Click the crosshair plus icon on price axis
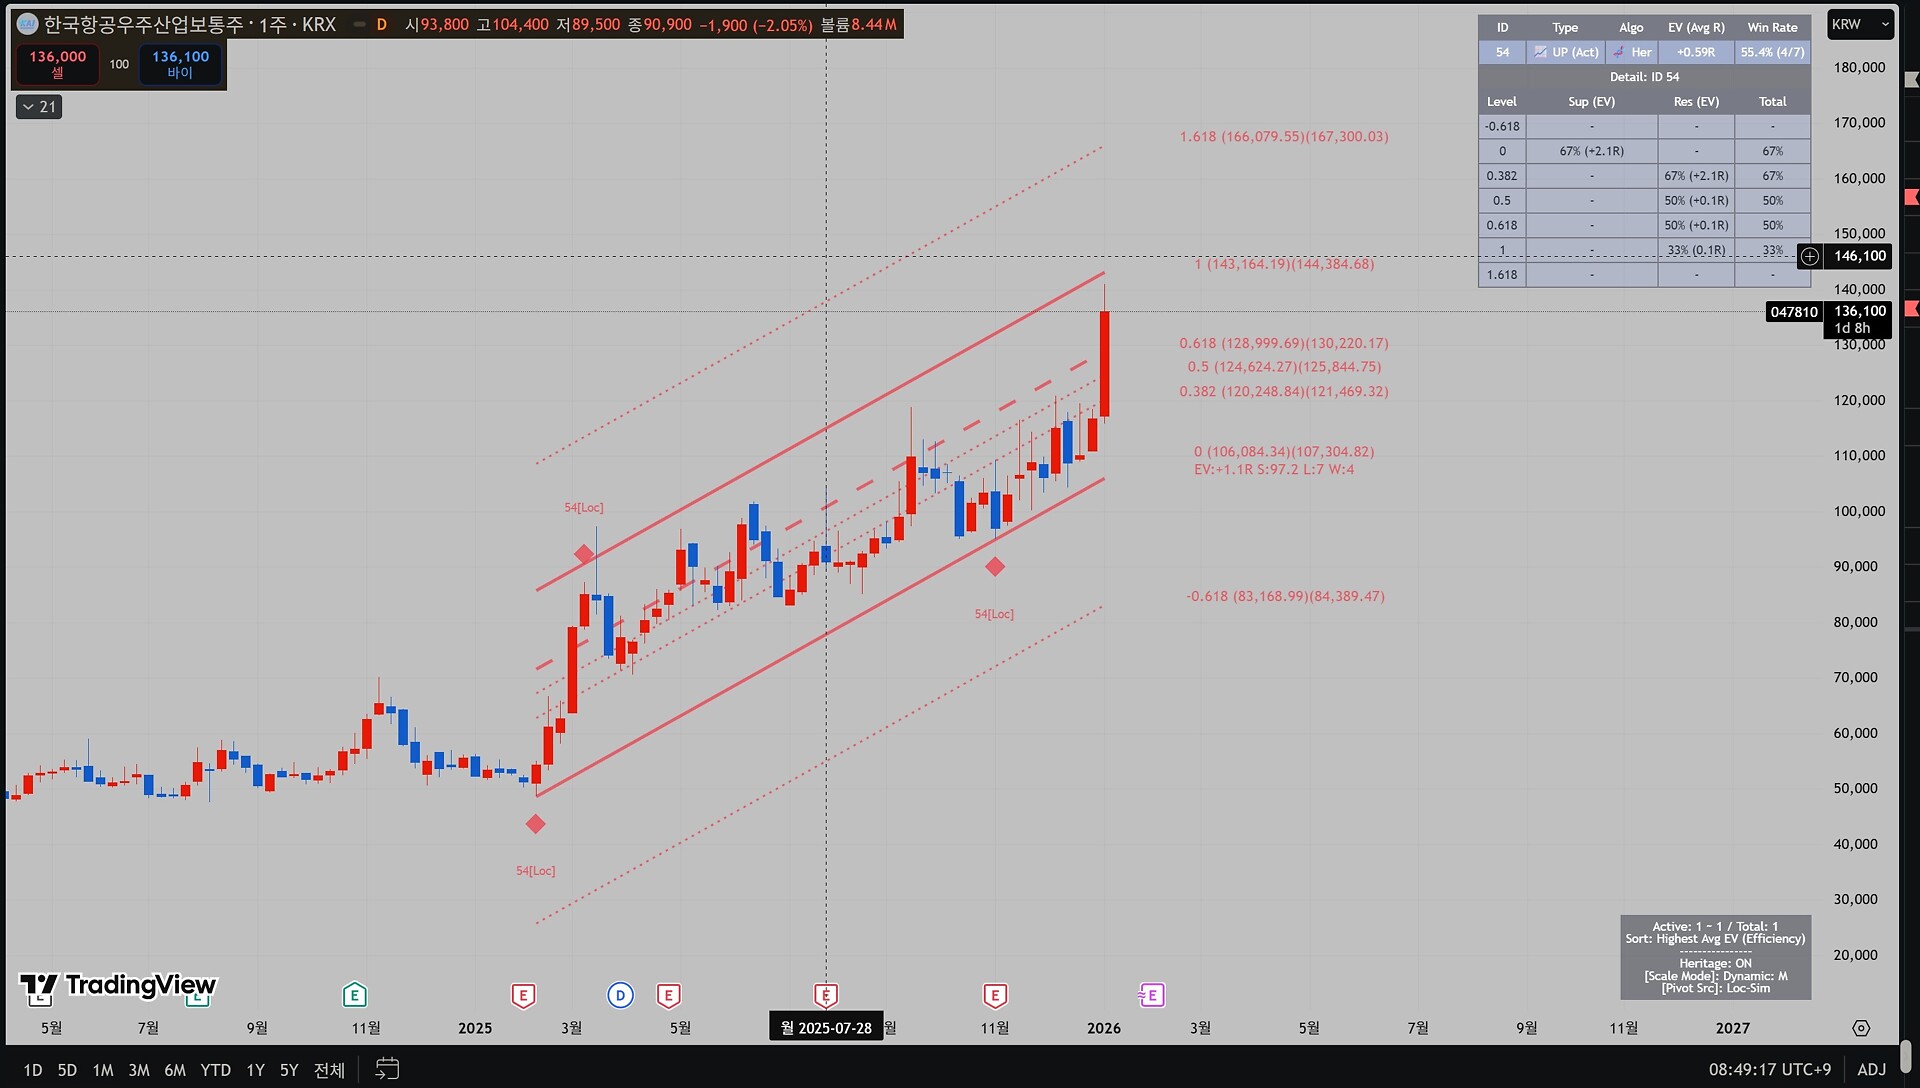 pyautogui.click(x=1809, y=256)
